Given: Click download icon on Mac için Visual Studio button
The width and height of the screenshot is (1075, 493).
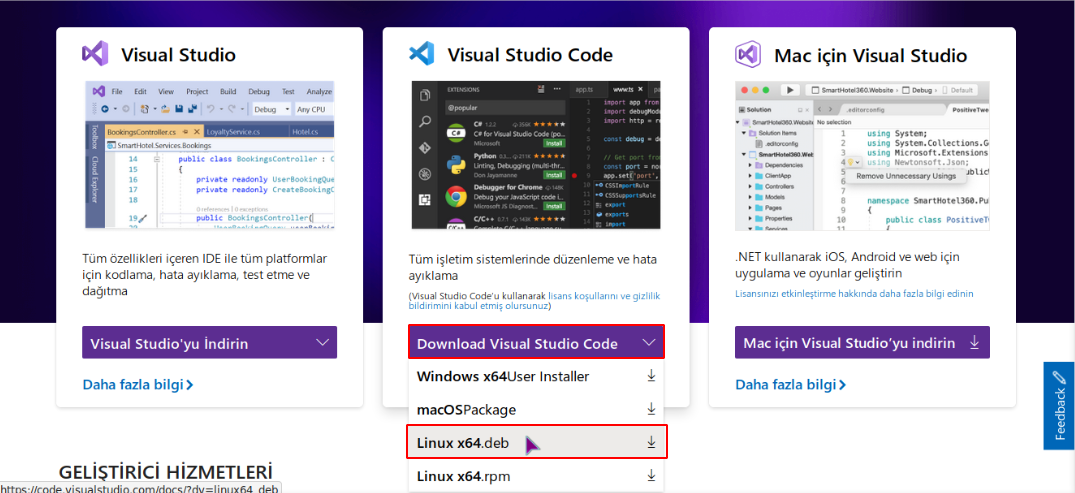Looking at the screenshot, I should pyautogui.click(x=974, y=342).
